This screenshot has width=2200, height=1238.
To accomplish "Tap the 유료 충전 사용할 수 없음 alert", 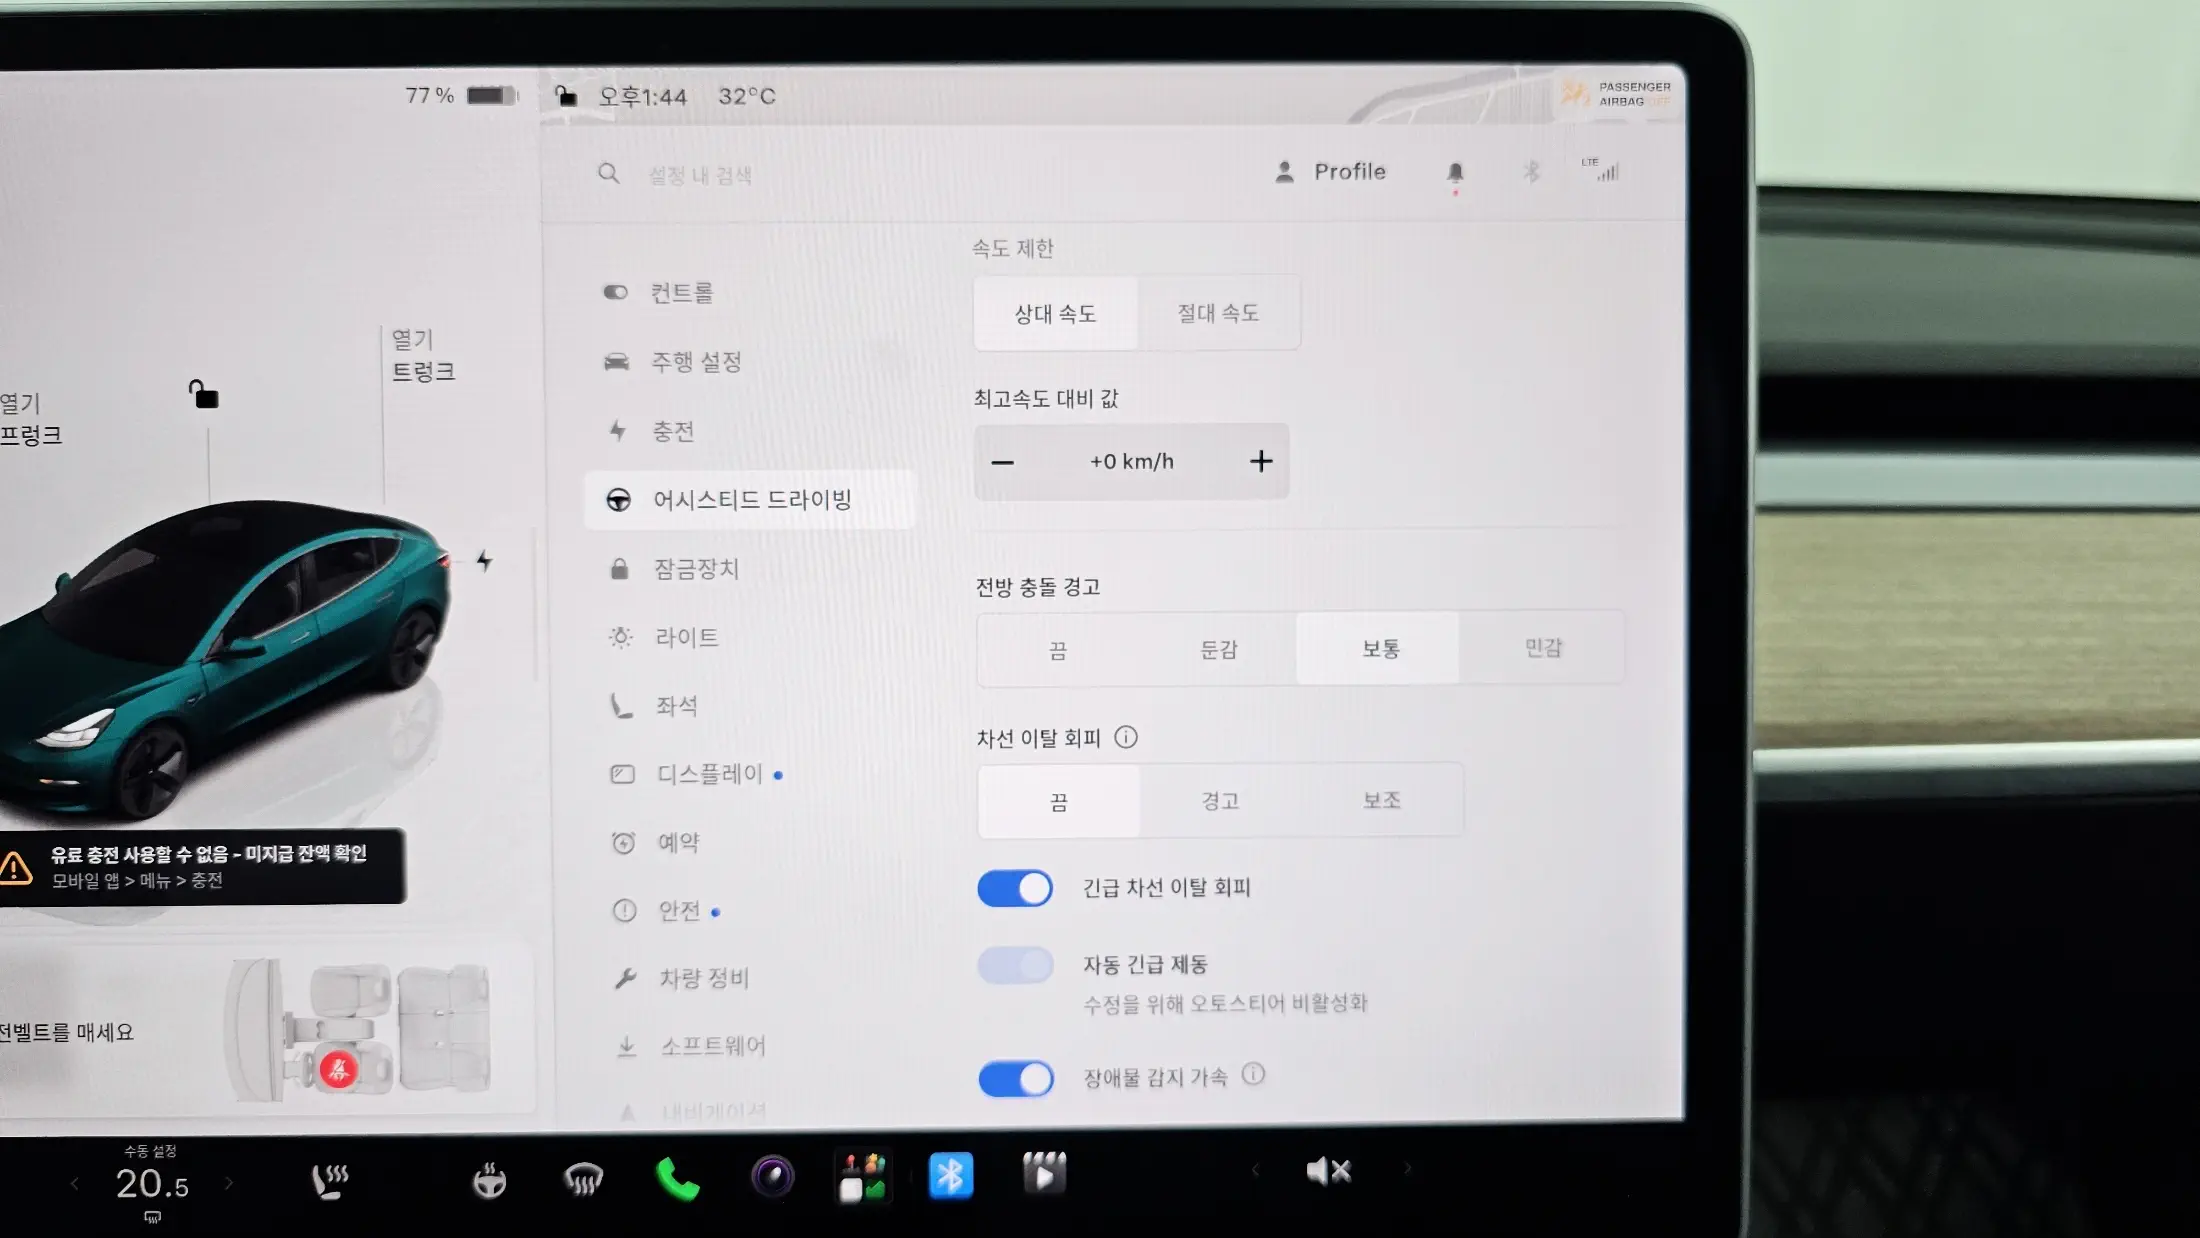I will [x=202, y=867].
